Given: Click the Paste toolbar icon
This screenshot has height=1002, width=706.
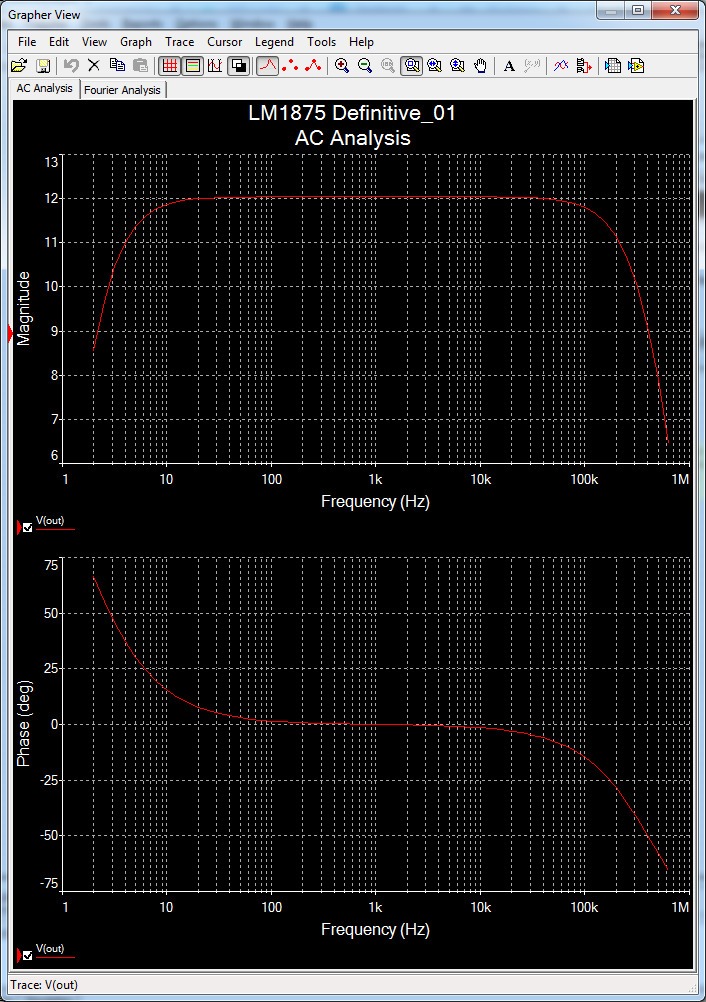Looking at the screenshot, I should pos(140,65).
